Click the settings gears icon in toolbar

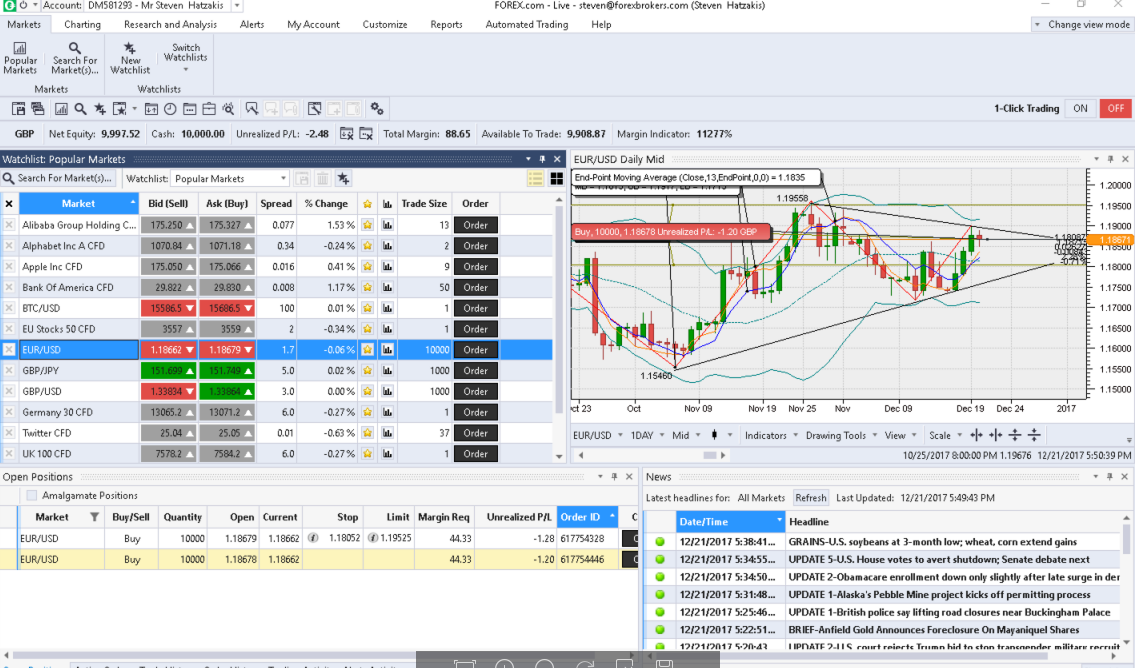point(377,109)
